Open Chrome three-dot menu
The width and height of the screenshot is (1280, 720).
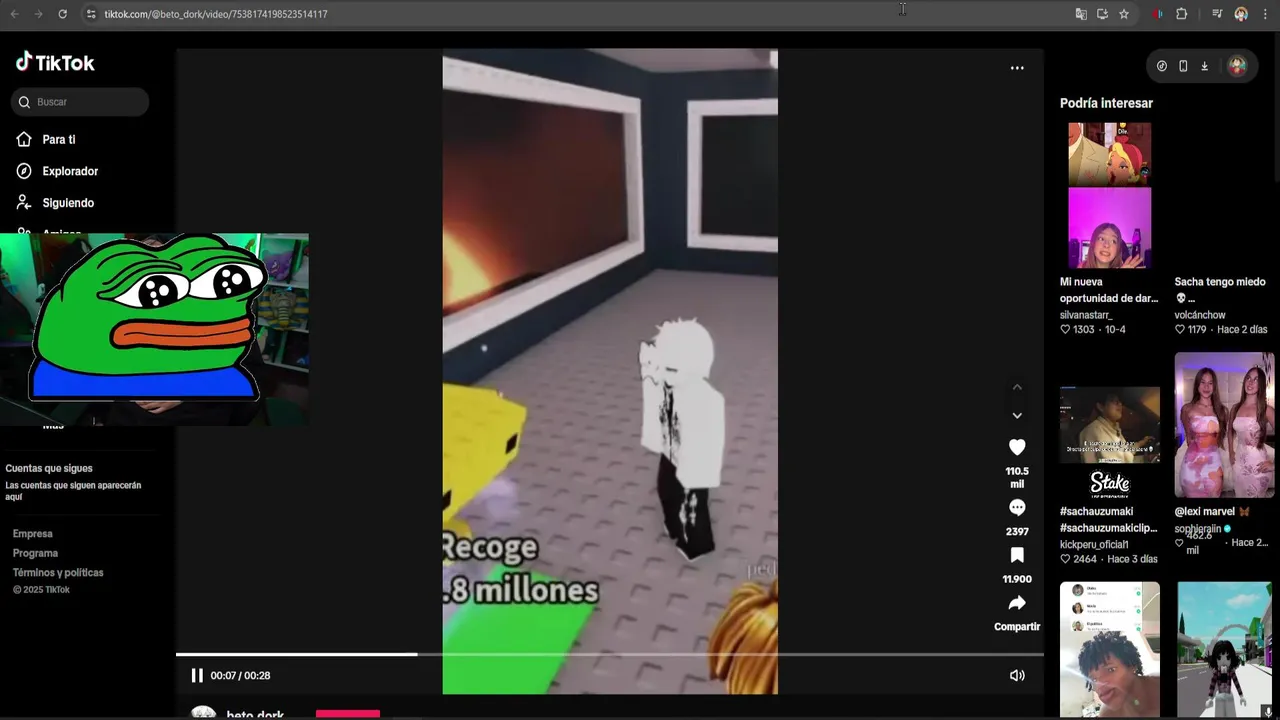(1265, 14)
